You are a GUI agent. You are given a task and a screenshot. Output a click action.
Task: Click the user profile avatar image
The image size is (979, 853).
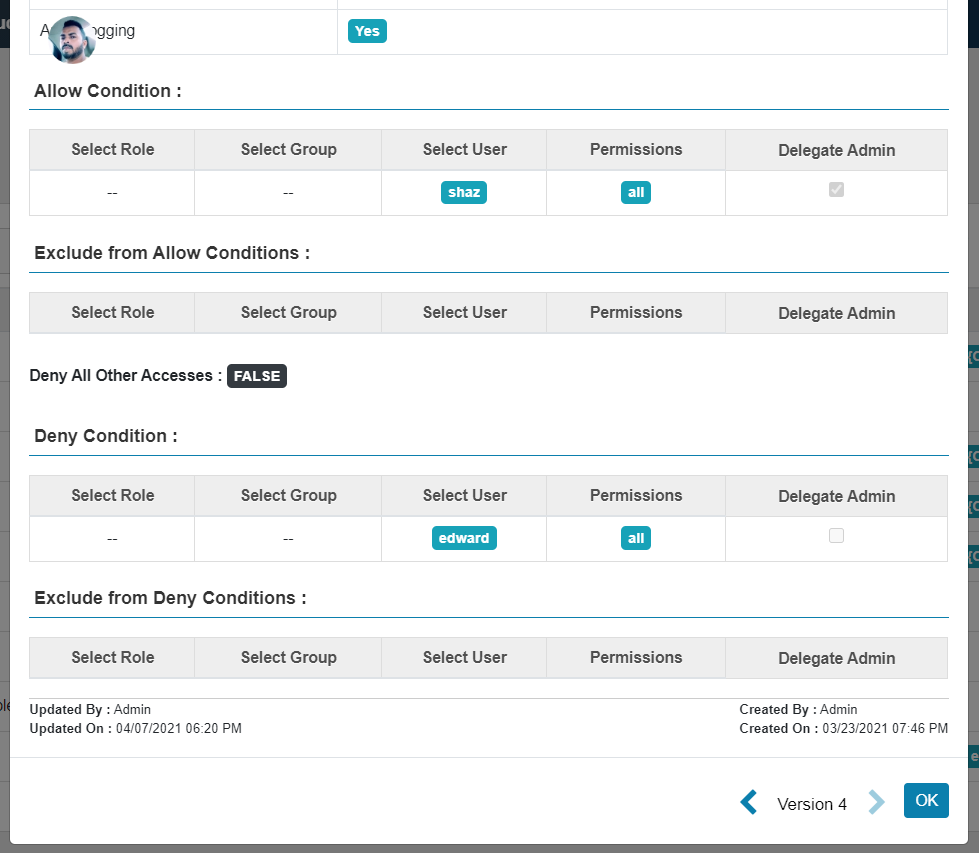click(70, 40)
